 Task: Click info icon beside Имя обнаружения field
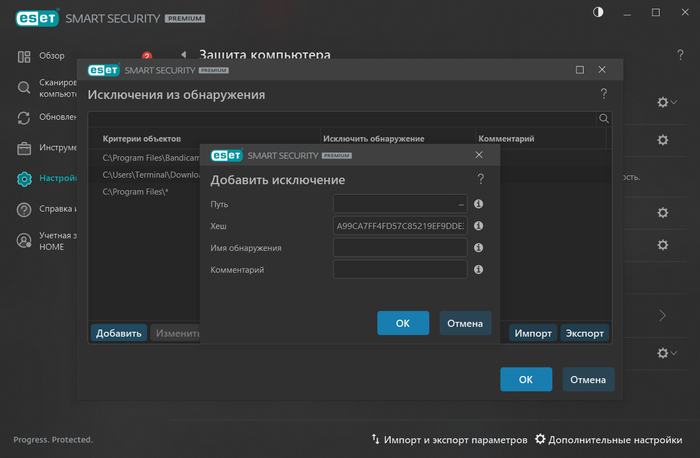click(478, 248)
